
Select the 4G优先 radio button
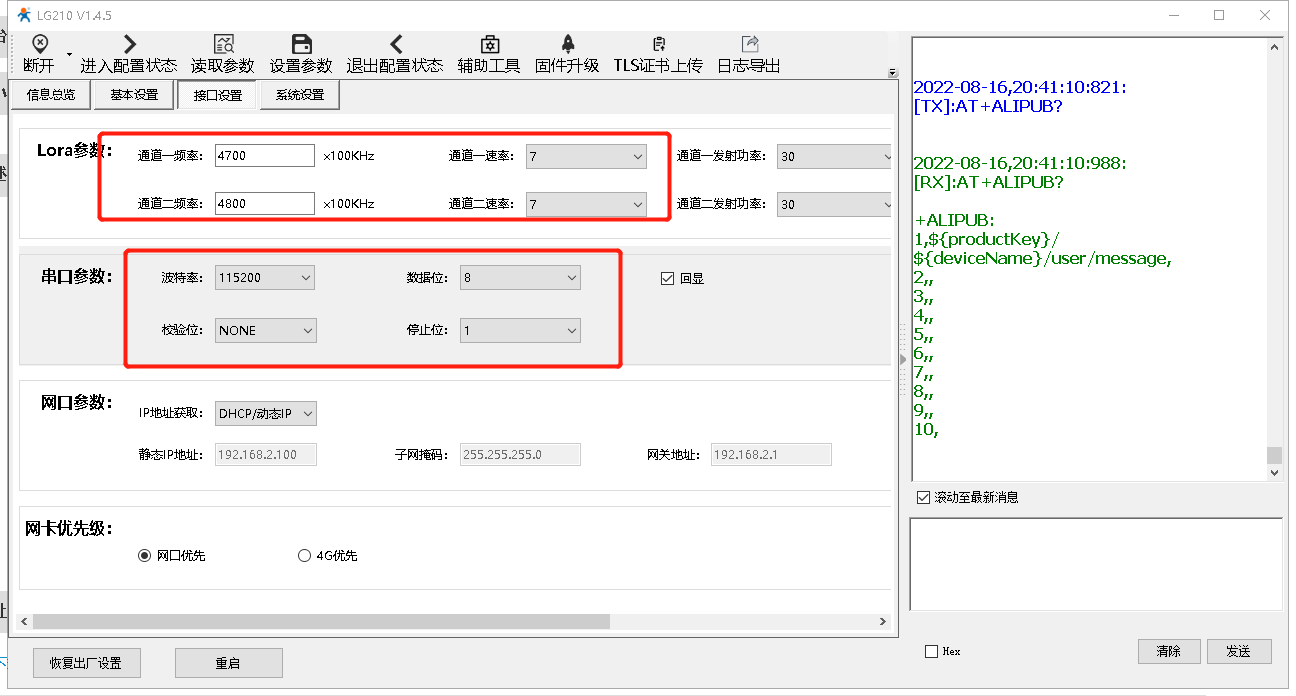[x=305, y=556]
